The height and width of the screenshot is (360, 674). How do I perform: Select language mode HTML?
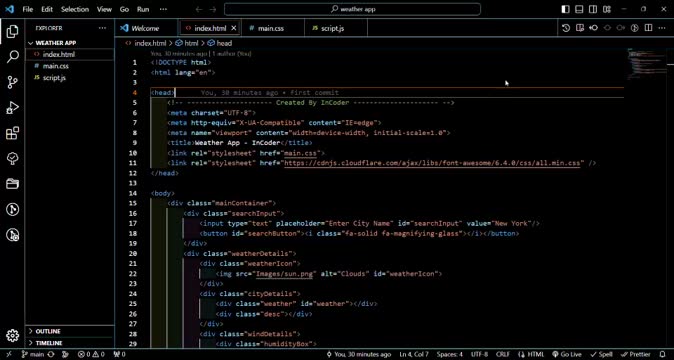coord(531,354)
